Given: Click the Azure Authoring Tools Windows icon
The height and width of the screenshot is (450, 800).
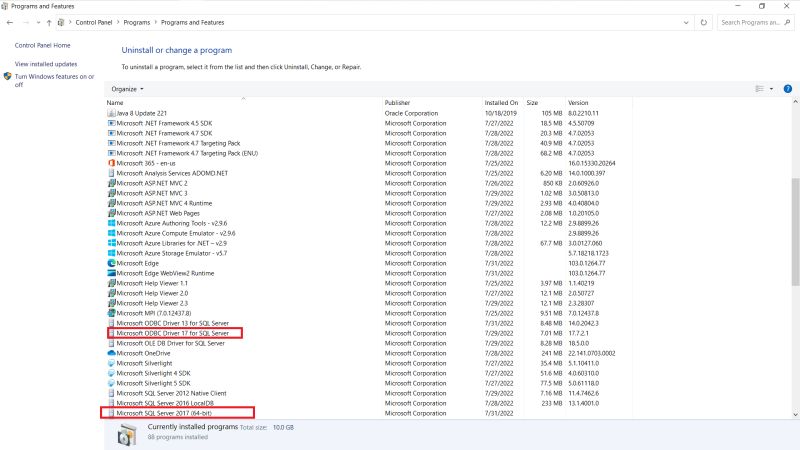Looking at the screenshot, I should [111, 223].
